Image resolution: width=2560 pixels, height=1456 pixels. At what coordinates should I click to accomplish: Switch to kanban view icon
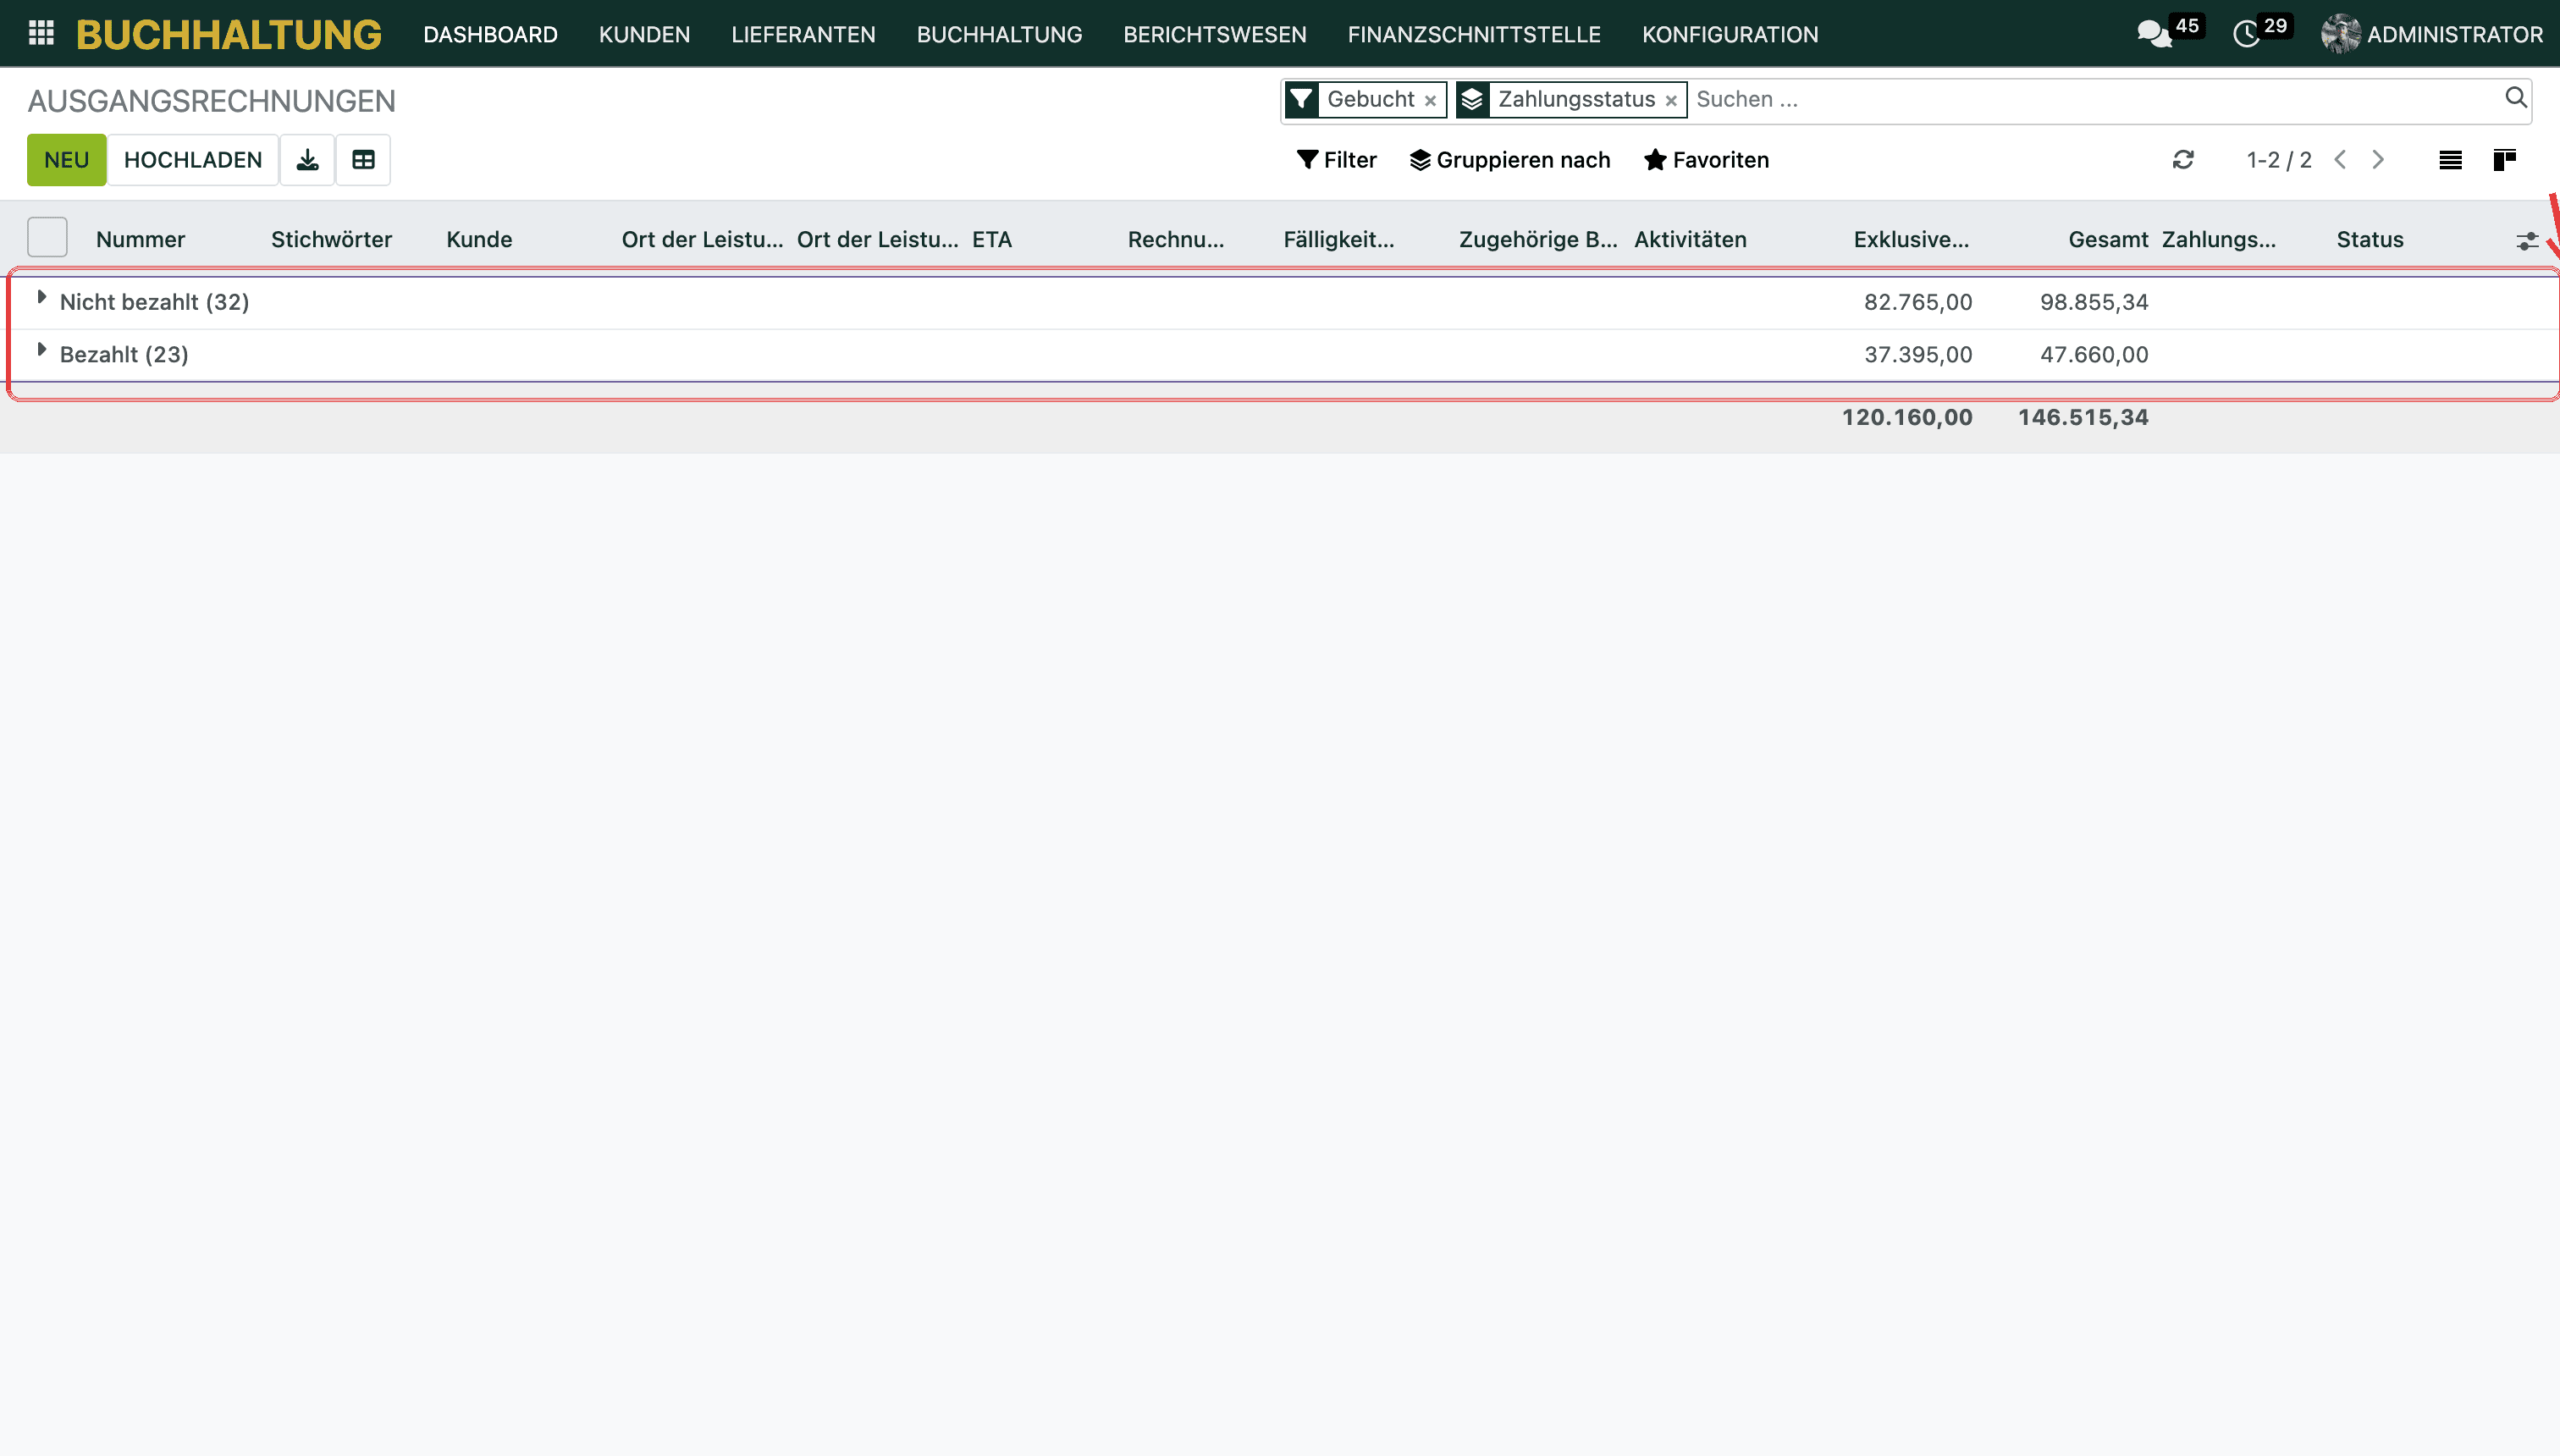(2505, 160)
